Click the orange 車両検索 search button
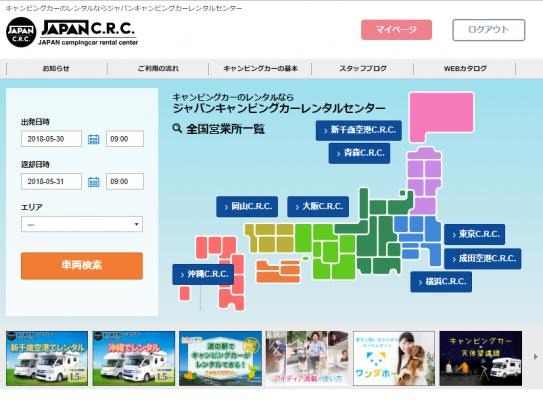 (x=82, y=266)
